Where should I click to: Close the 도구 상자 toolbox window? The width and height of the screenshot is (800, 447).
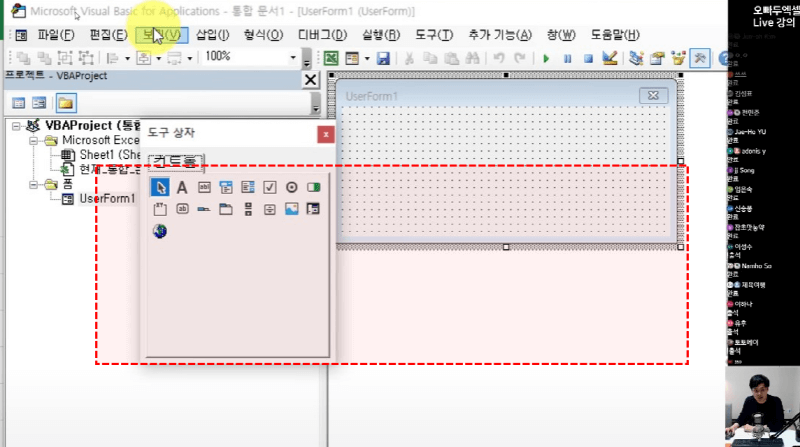coord(324,134)
